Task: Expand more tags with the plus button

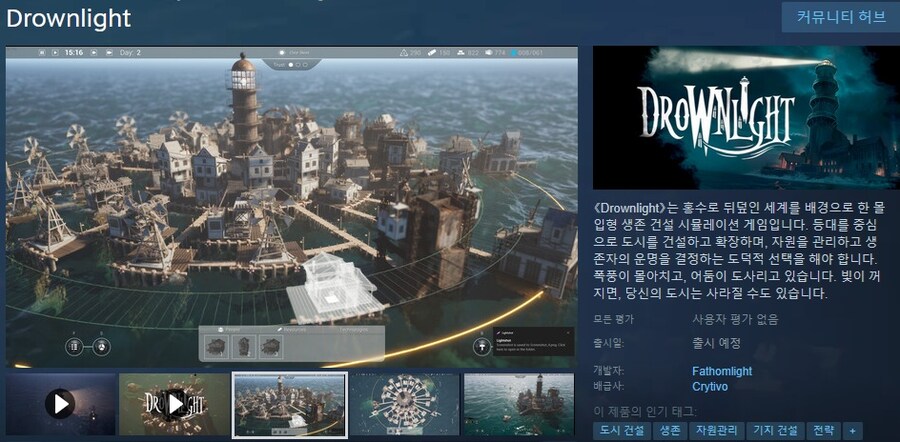Action: pyautogui.click(x=853, y=430)
